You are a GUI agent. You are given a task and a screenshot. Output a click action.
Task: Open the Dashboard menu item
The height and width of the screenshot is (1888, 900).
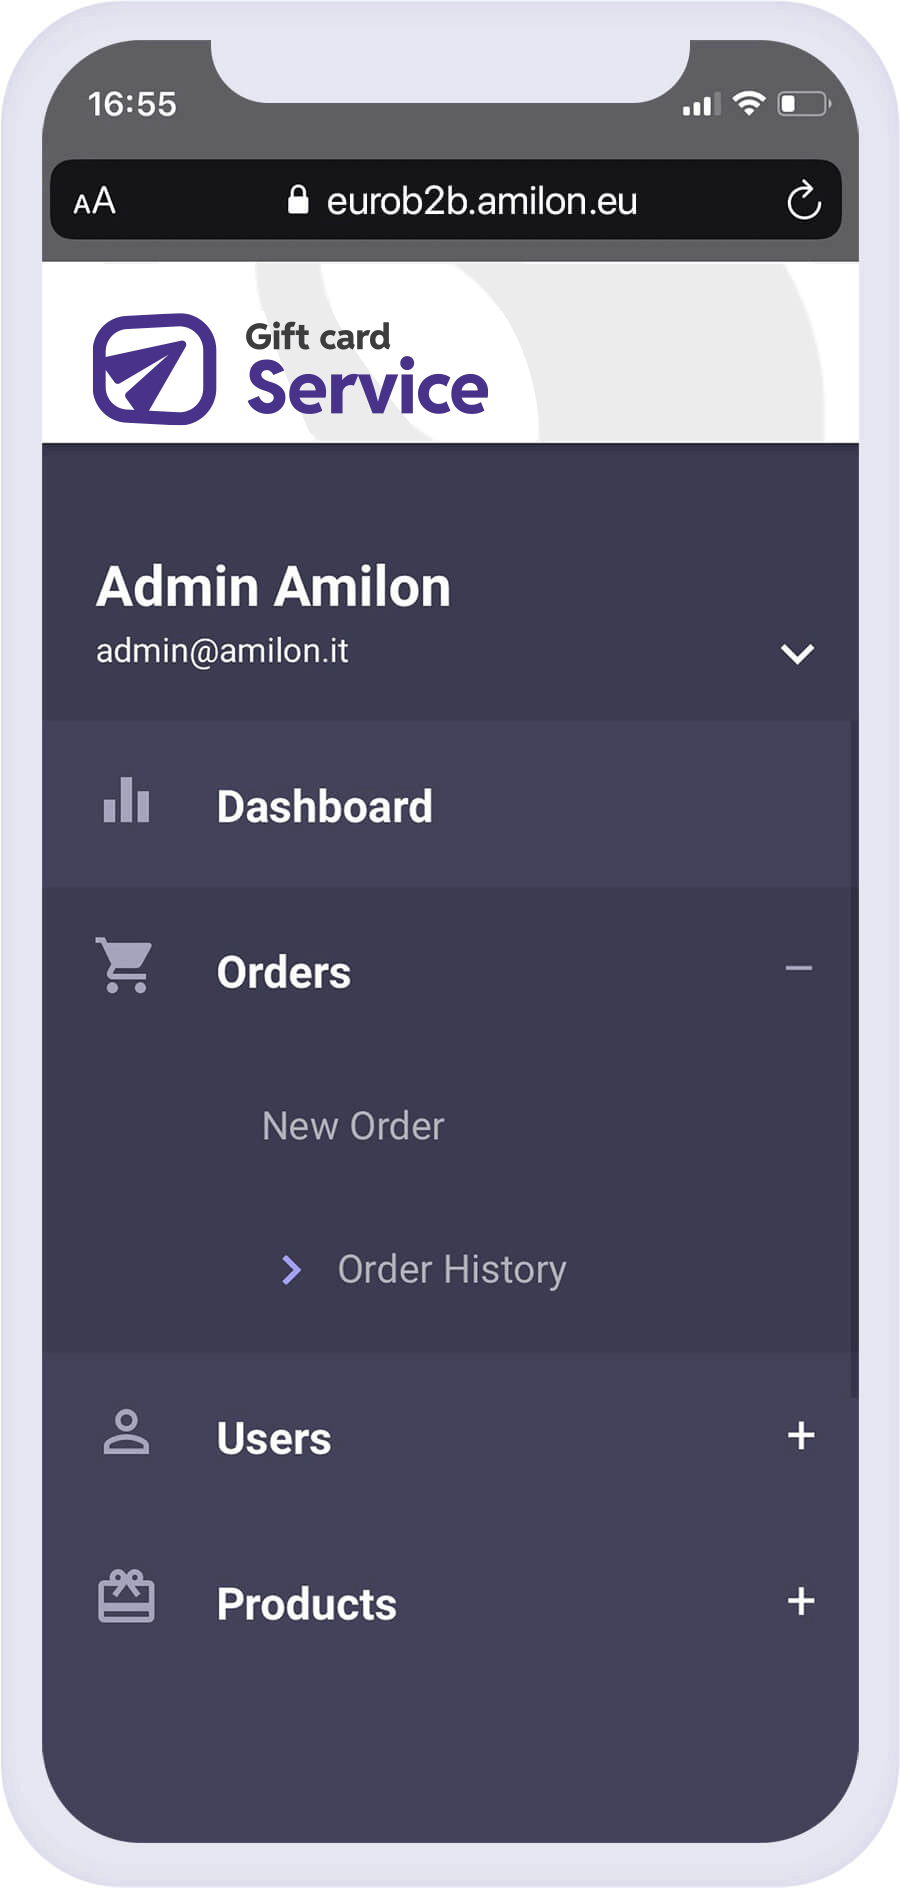point(325,807)
